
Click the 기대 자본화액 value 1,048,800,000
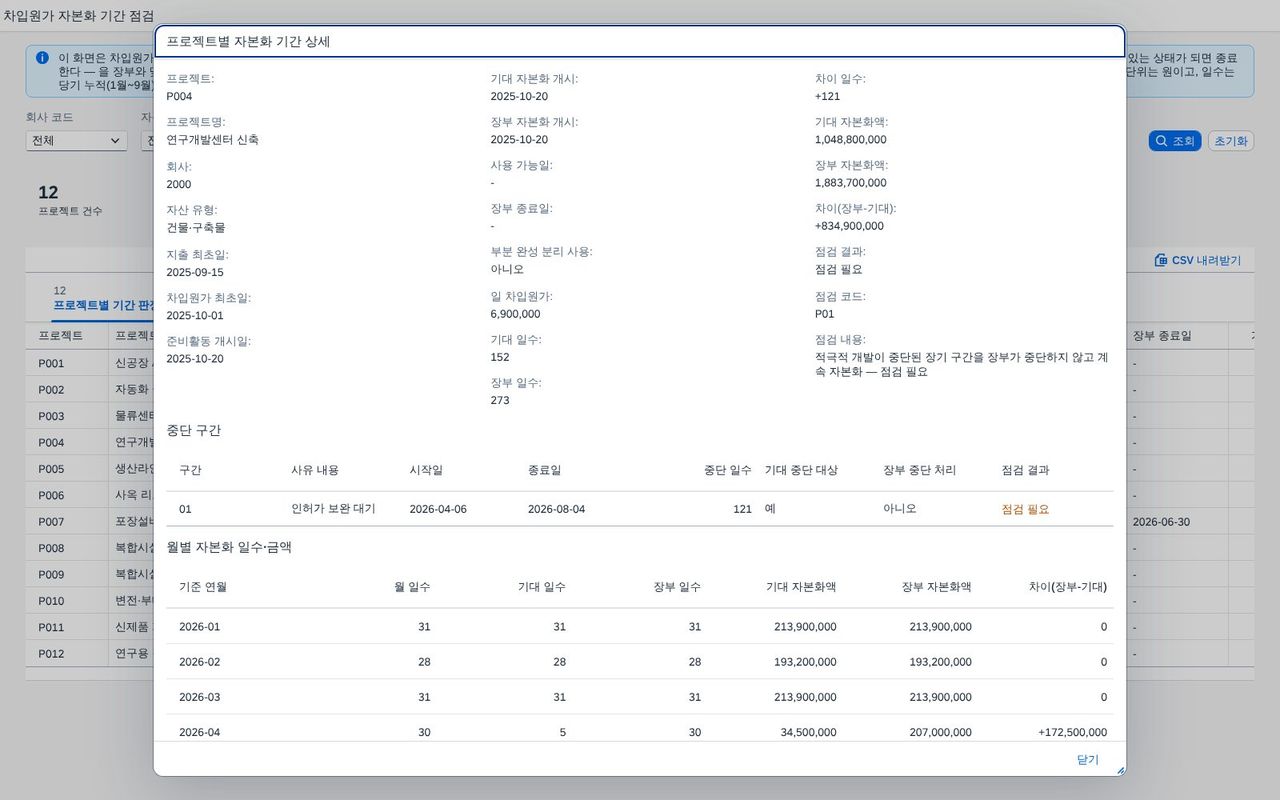tap(851, 140)
